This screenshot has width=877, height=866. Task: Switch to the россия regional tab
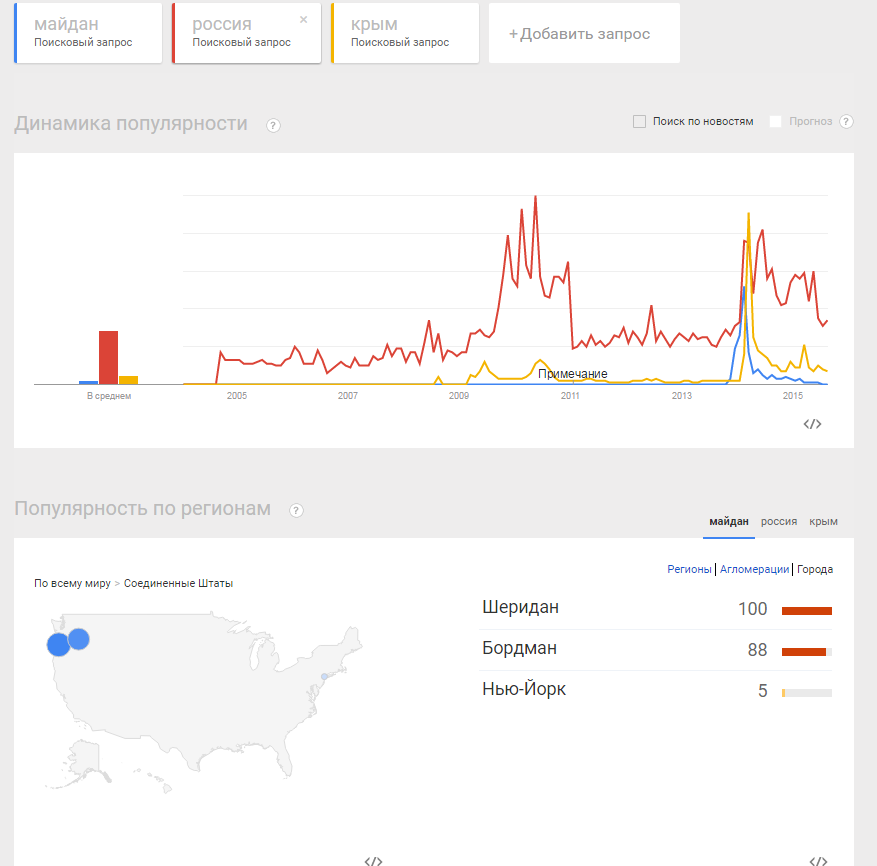(x=779, y=521)
